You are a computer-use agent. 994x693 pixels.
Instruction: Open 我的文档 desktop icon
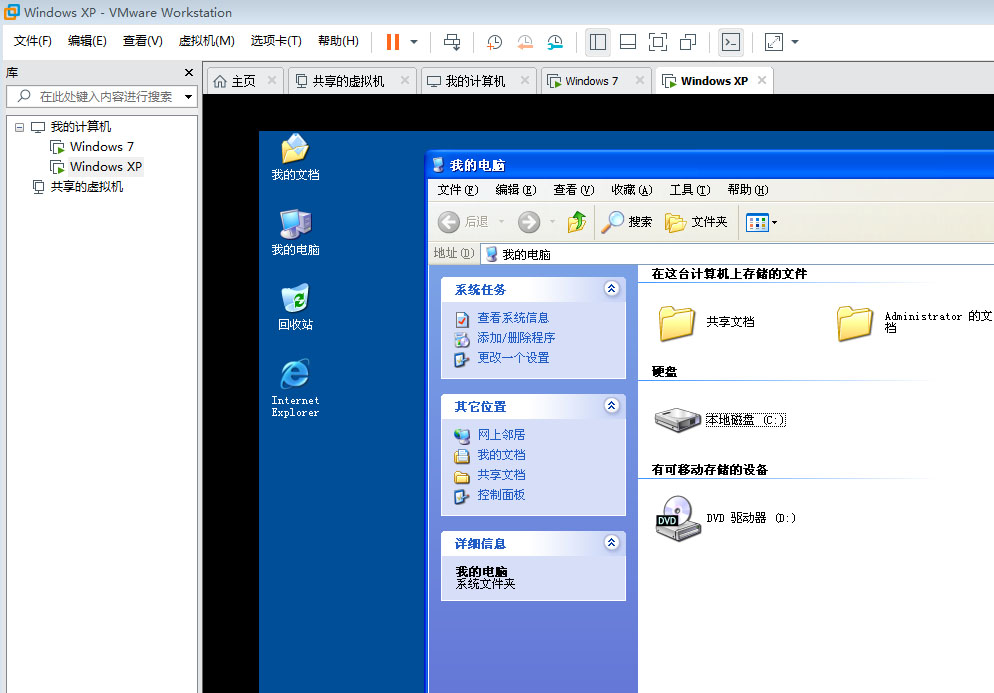pyautogui.click(x=295, y=157)
